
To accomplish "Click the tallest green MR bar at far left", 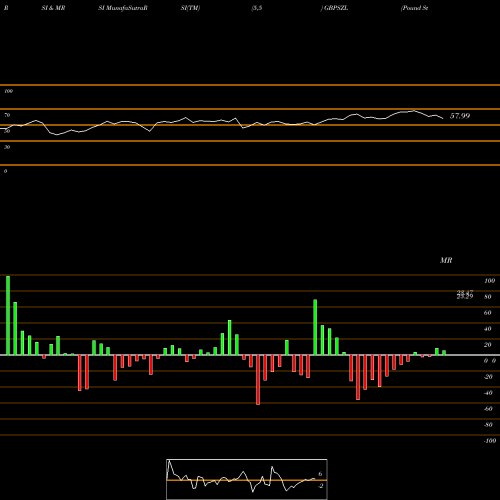I will point(8,315).
